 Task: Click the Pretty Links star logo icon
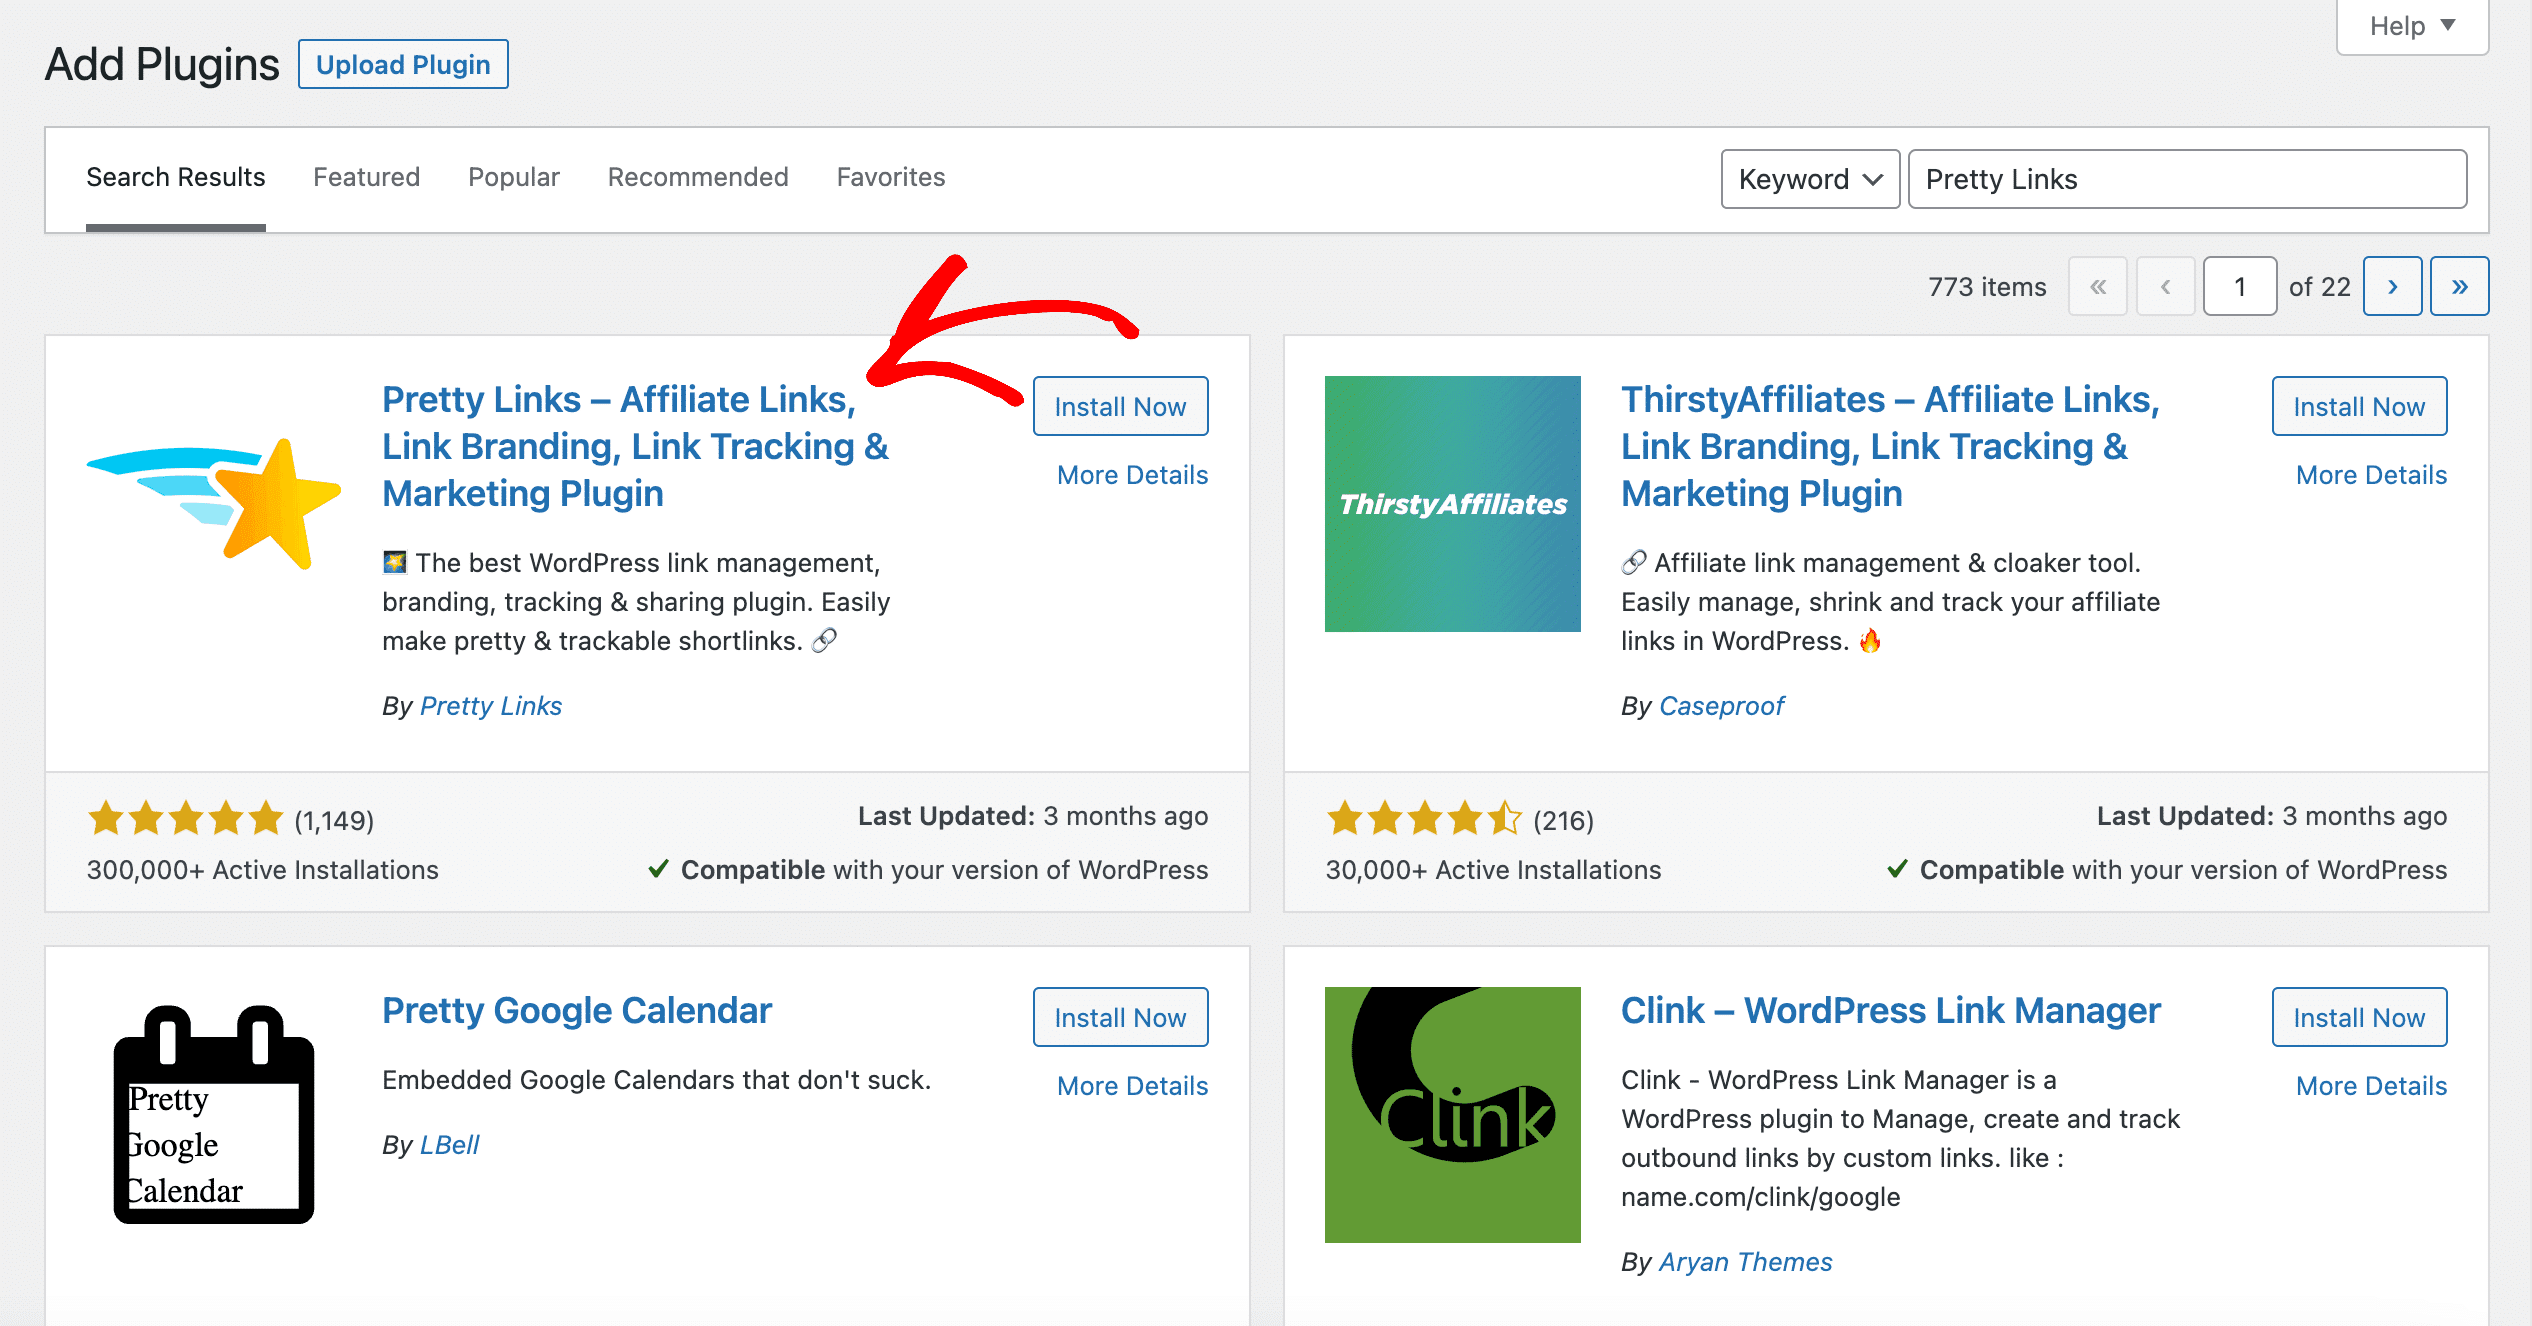coord(214,504)
